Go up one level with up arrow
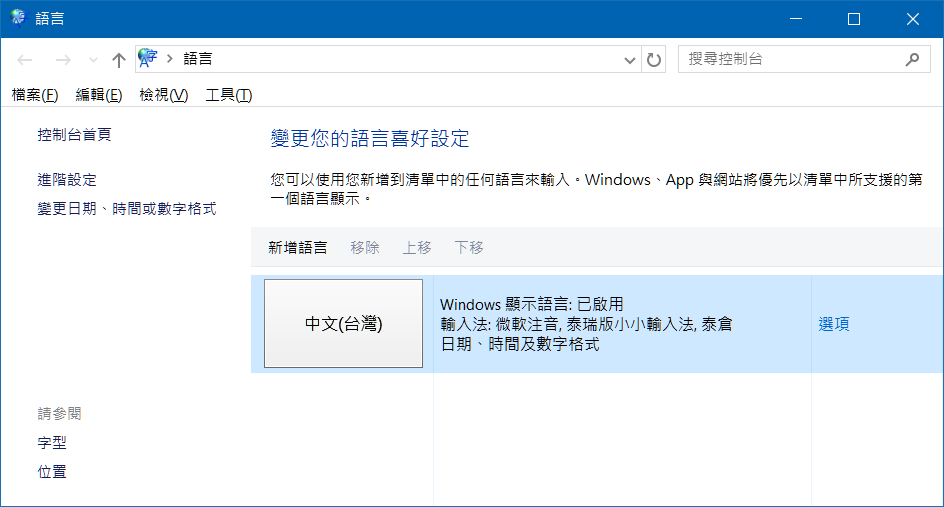The image size is (944, 507). pos(119,60)
